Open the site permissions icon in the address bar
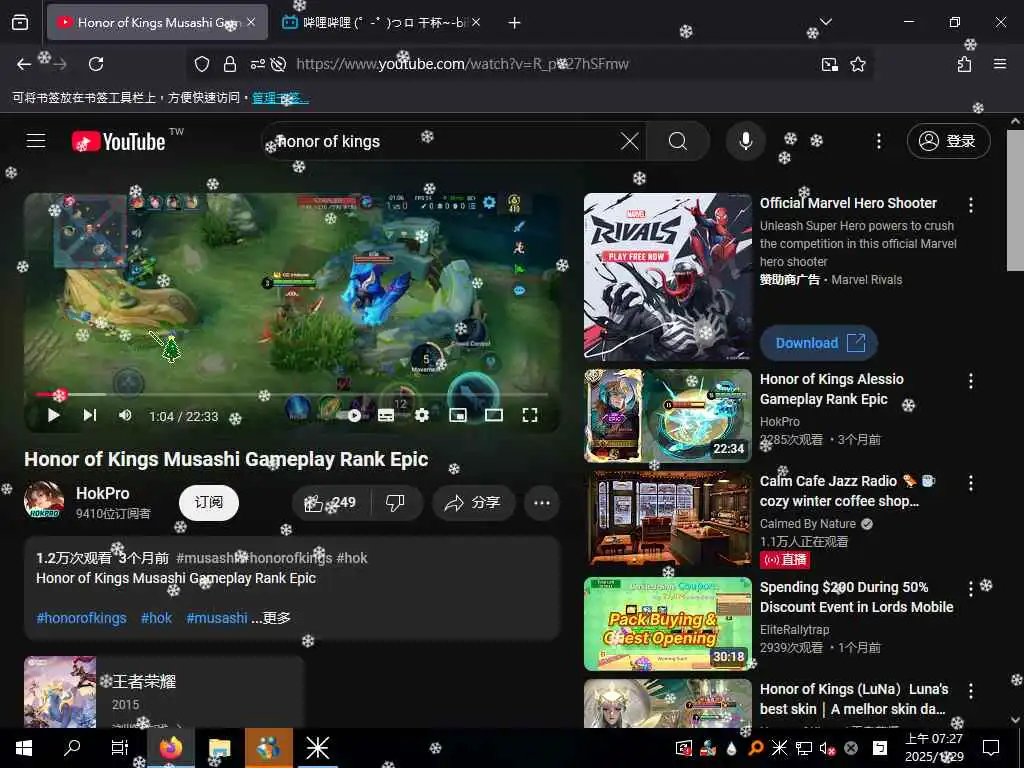1024x768 pixels. [258, 64]
